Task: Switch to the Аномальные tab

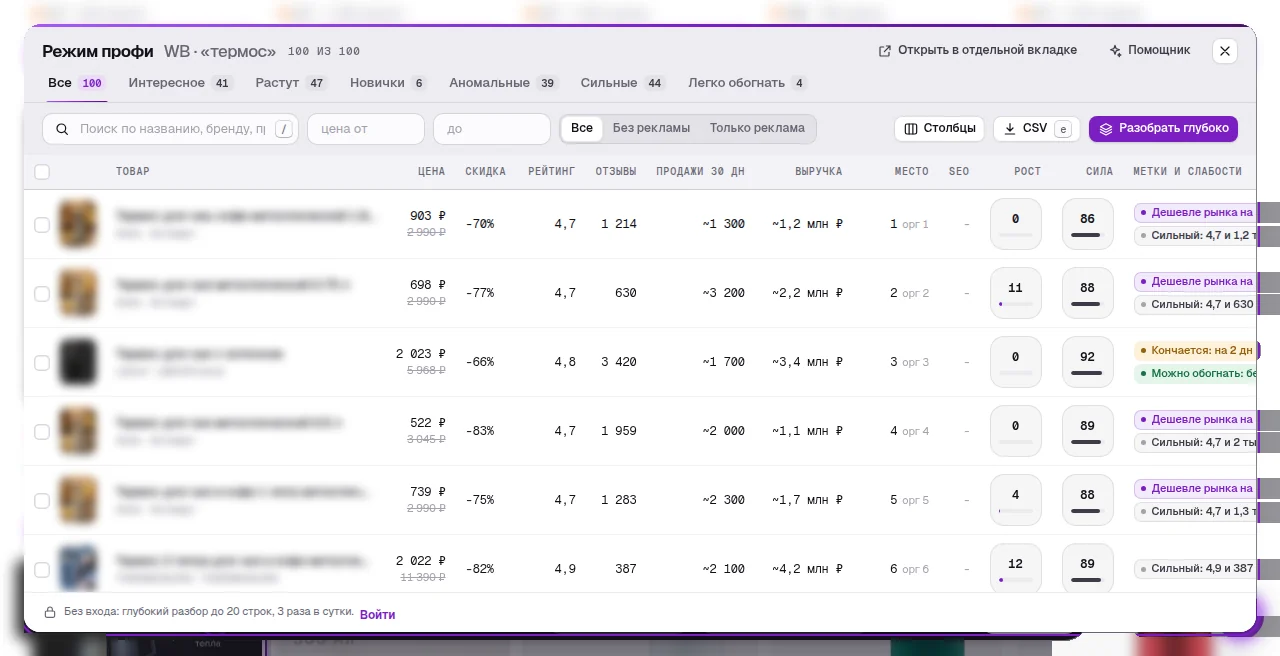Action: coord(503,83)
